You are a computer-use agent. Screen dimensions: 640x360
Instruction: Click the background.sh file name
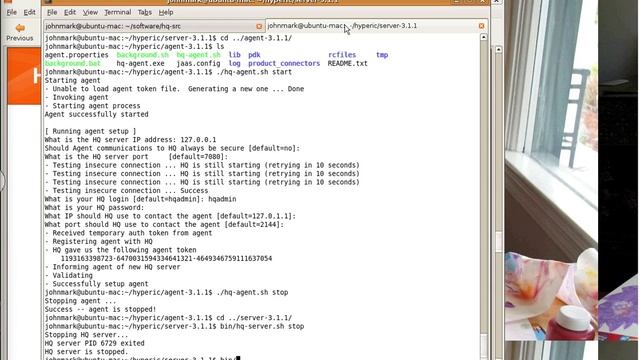[x=142, y=55]
